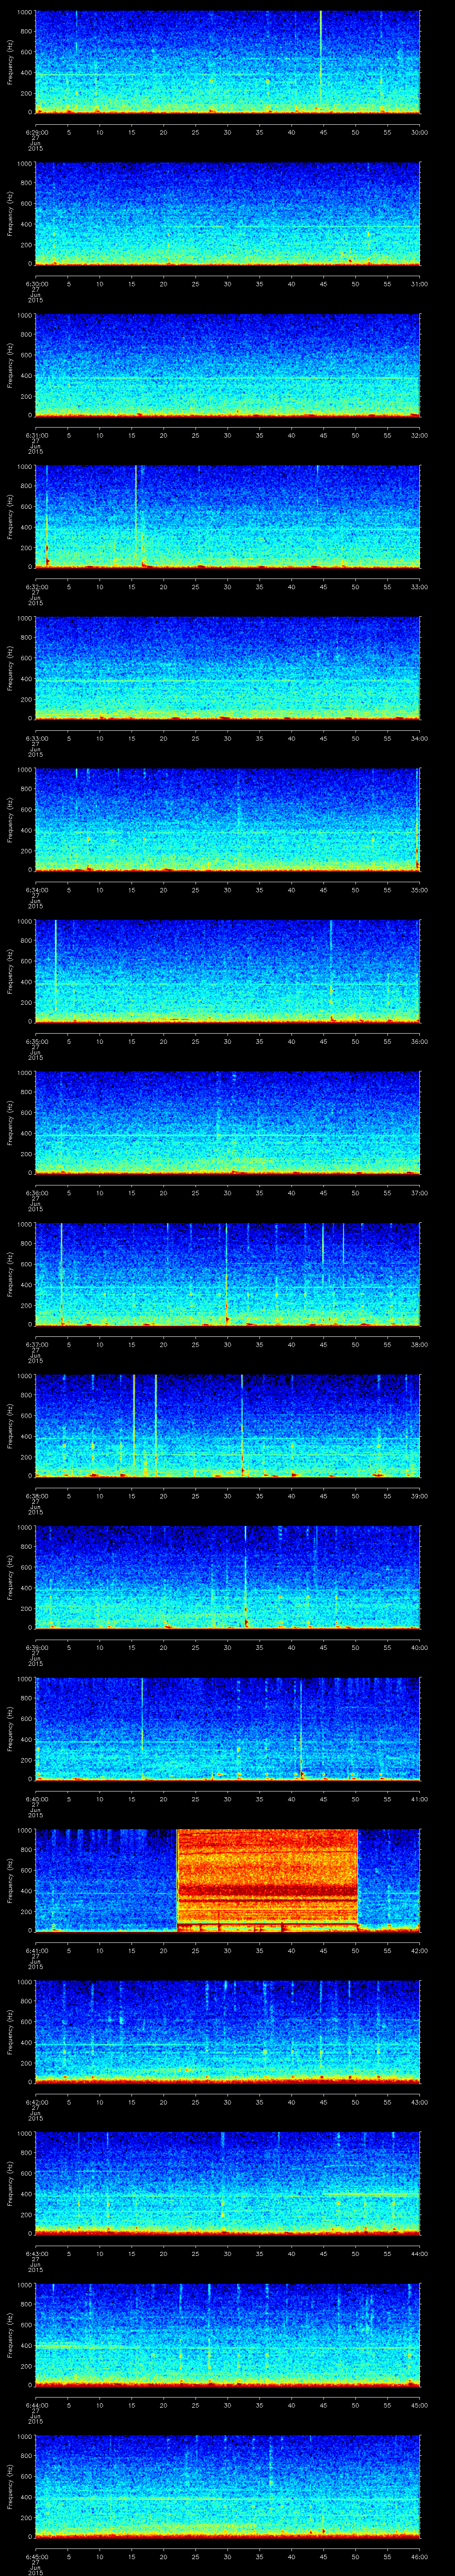Click the 6:39:00 start time label
455x2576 pixels.
[37, 1647]
